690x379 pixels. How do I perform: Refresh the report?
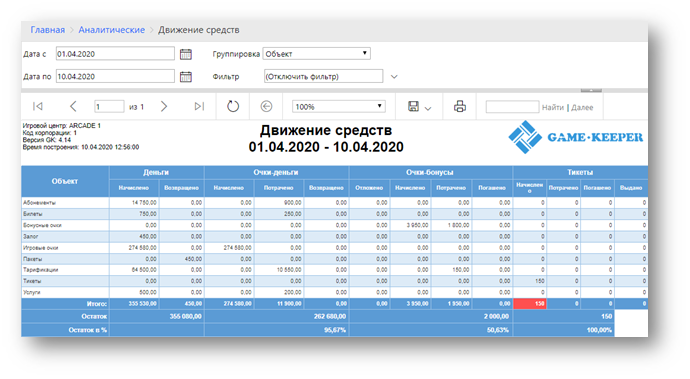tap(233, 107)
